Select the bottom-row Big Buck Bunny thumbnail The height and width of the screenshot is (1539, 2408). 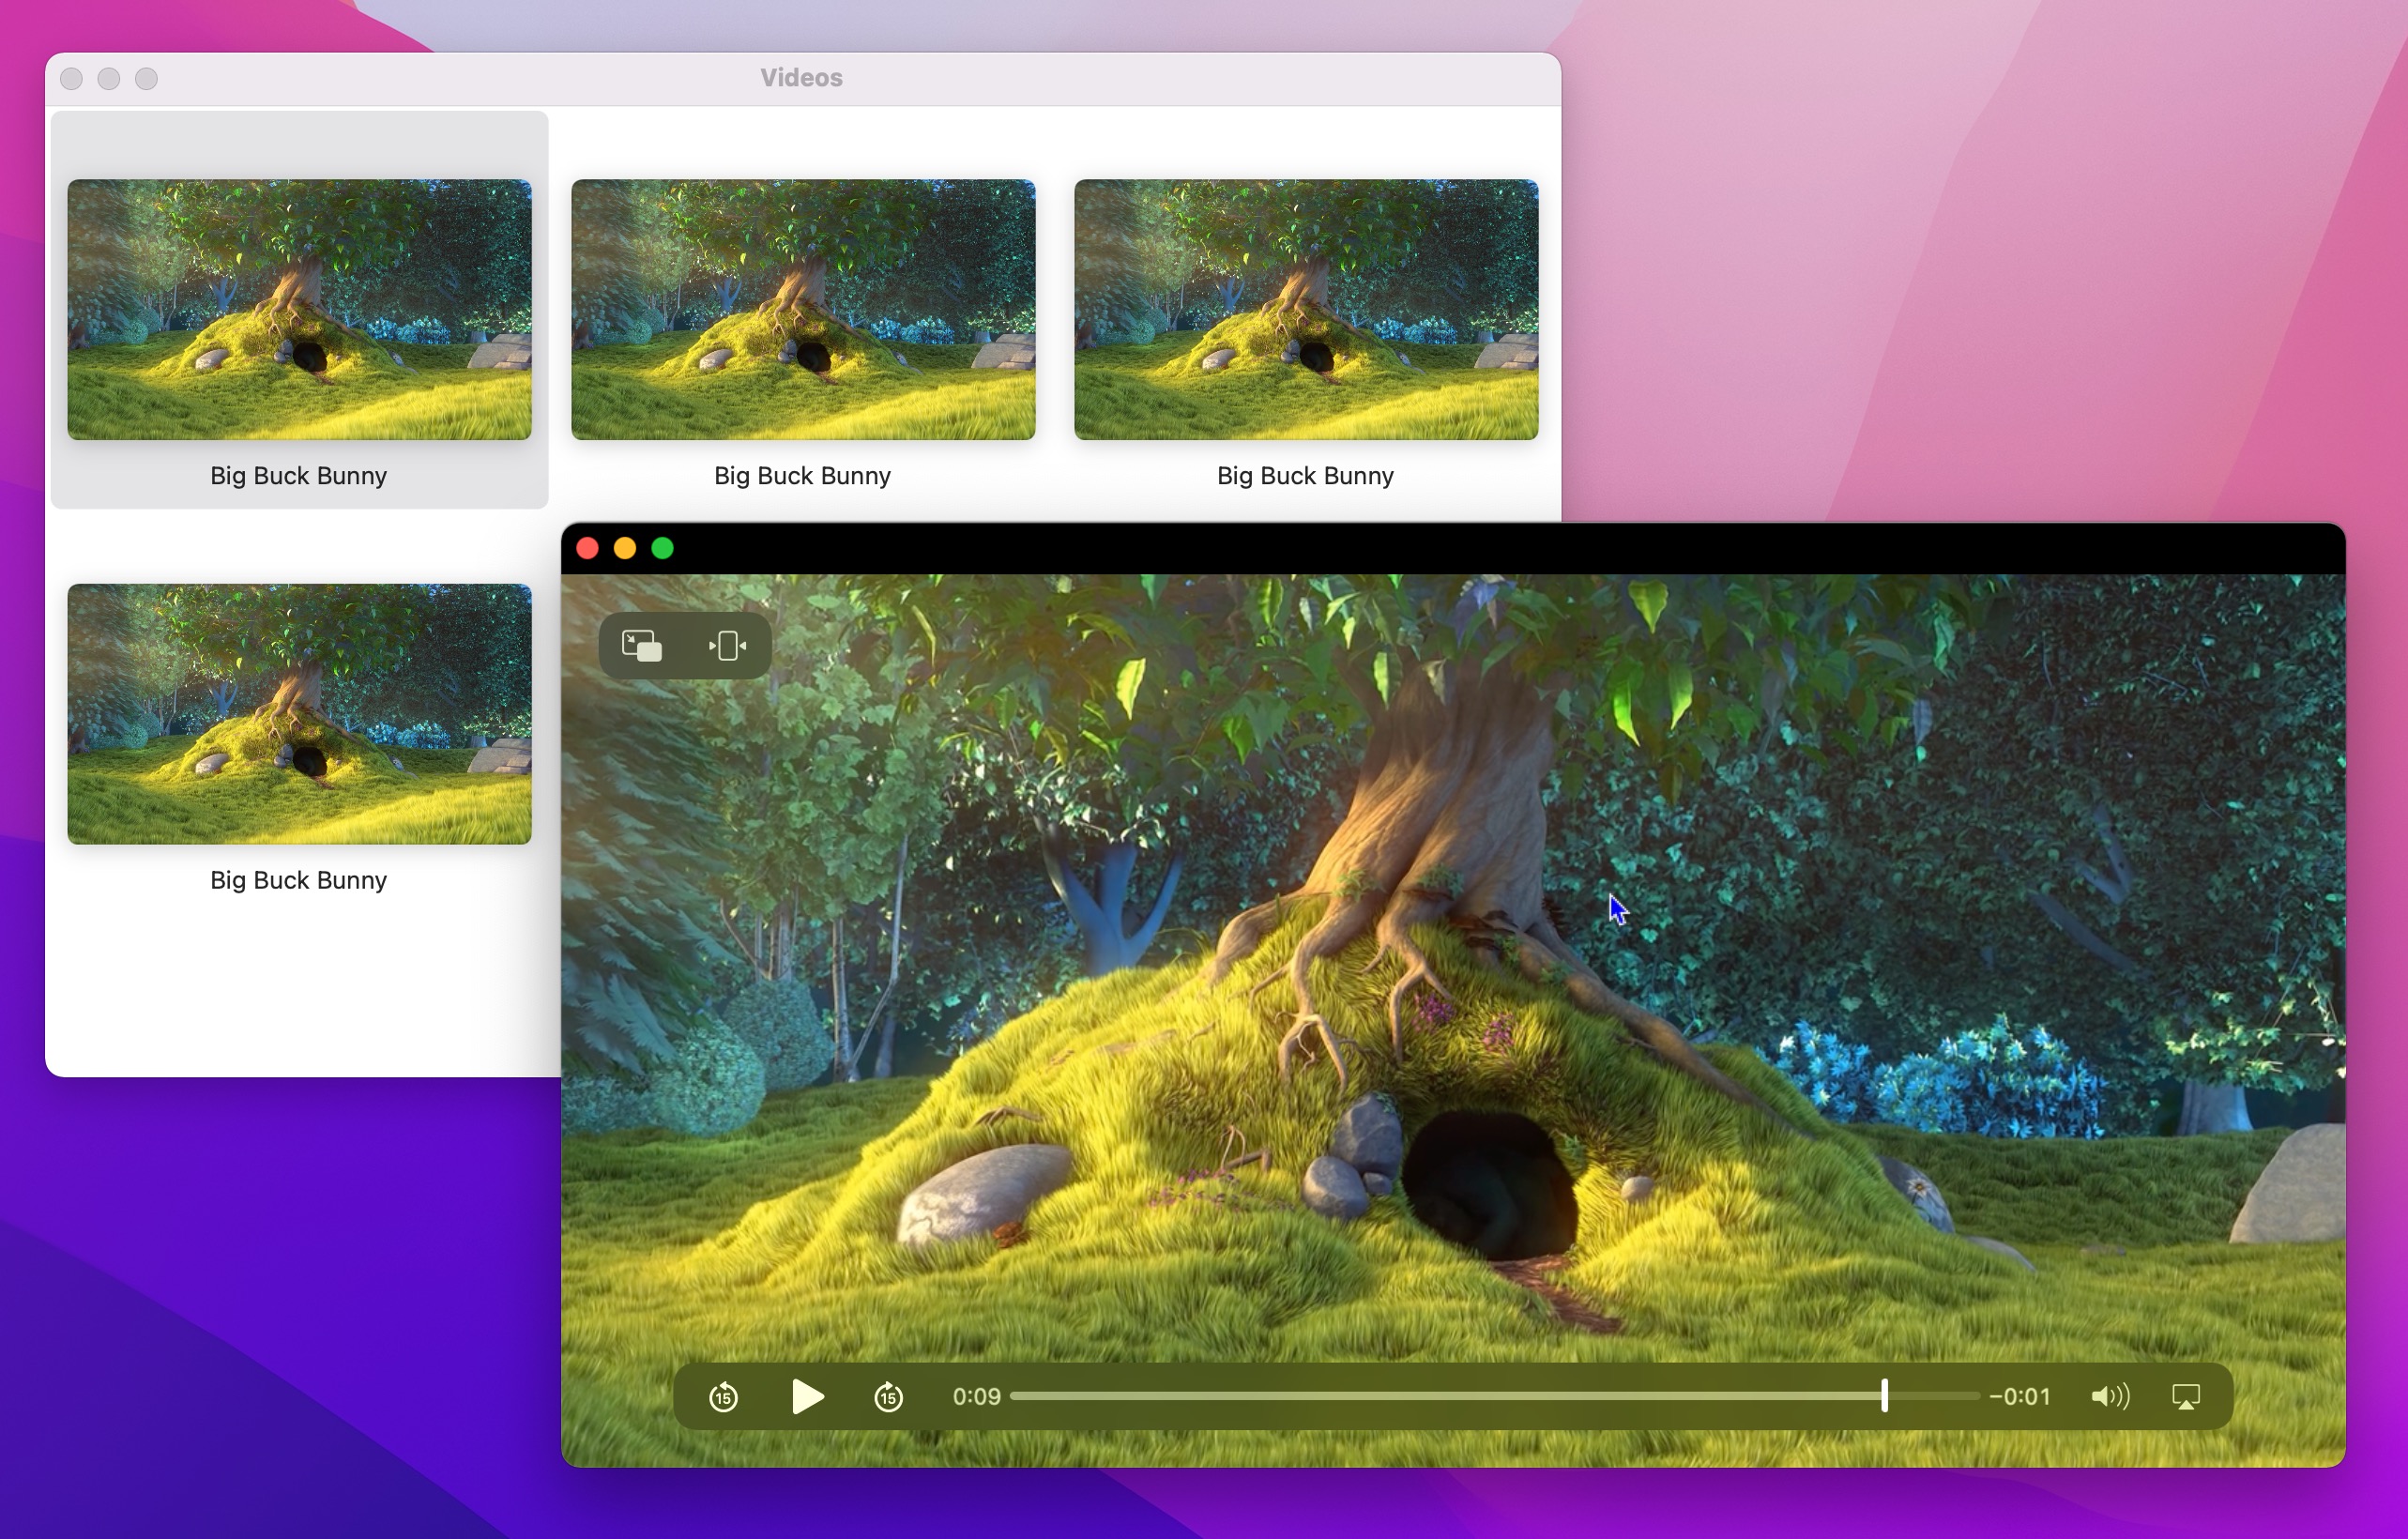[299, 713]
